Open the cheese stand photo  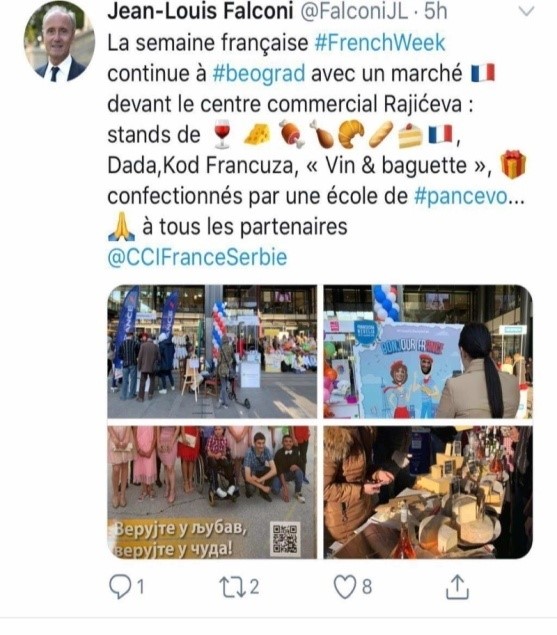click(428, 492)
